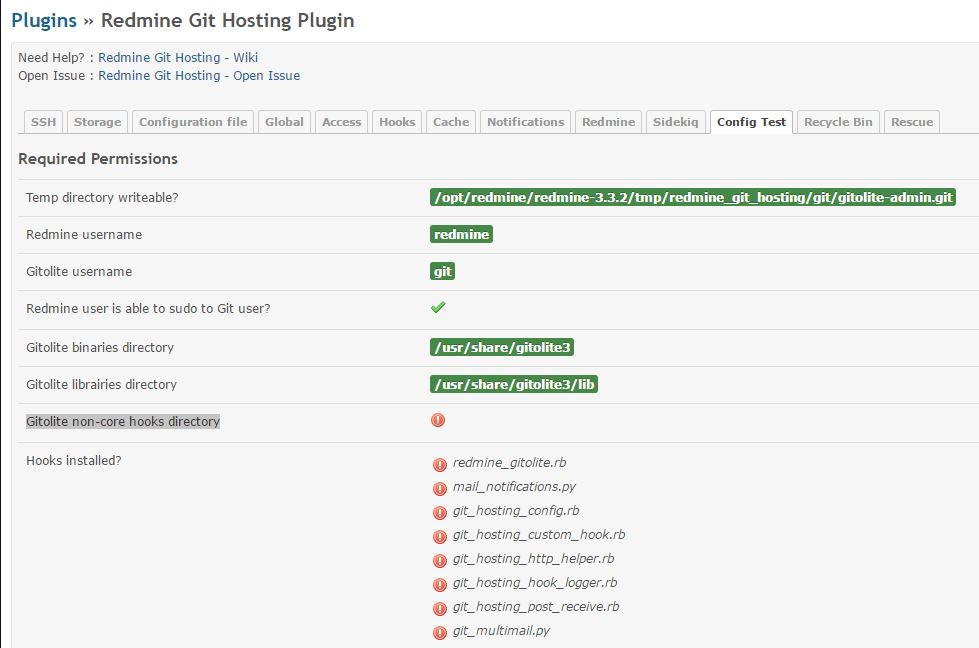Click the error icon beside git_multimail.py
This screenshot has height=648, width=979.
click(440, 632)
